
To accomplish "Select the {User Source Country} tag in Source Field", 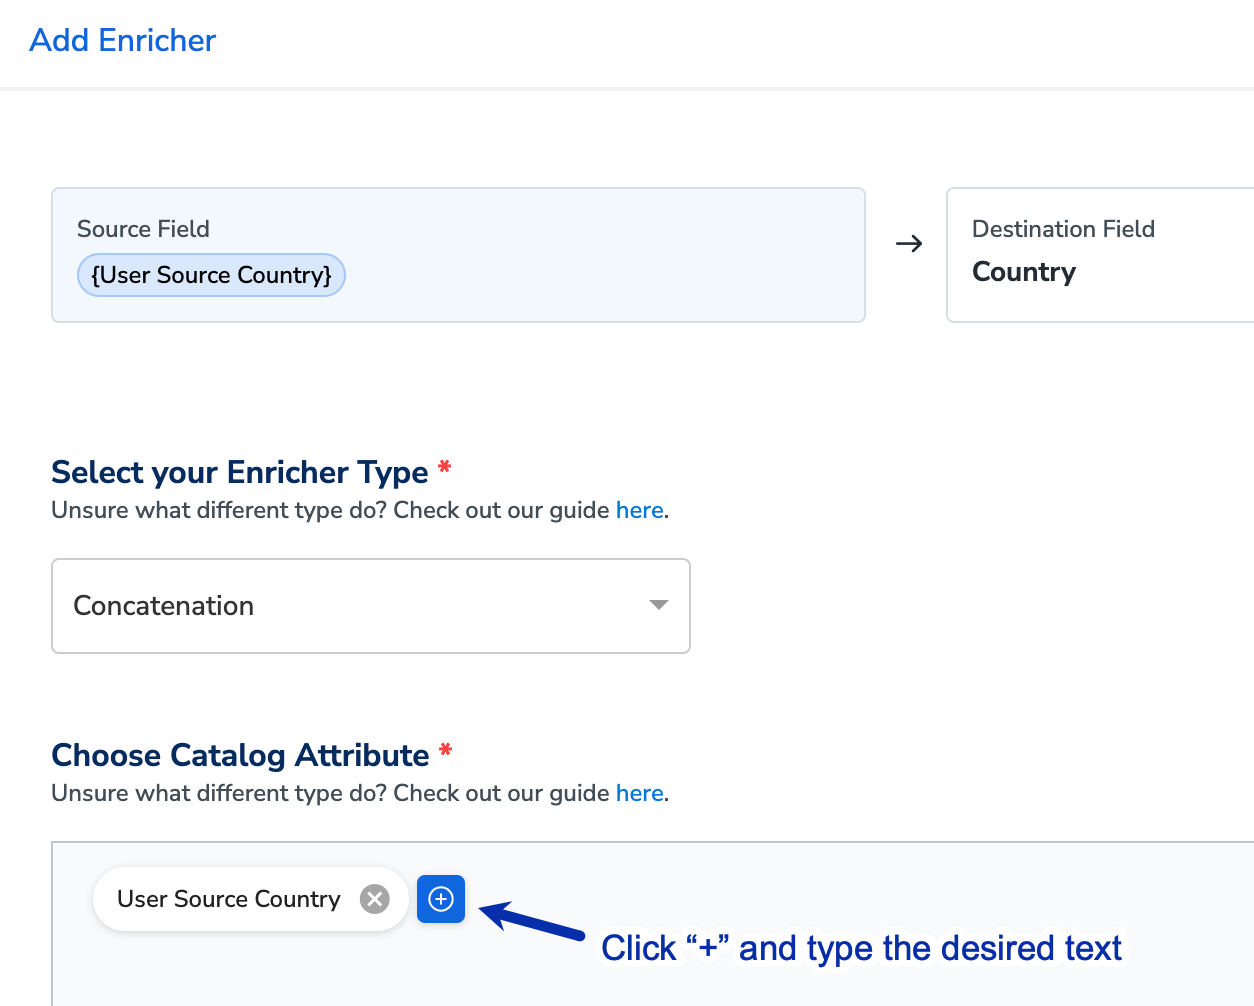I will (211, 275).
